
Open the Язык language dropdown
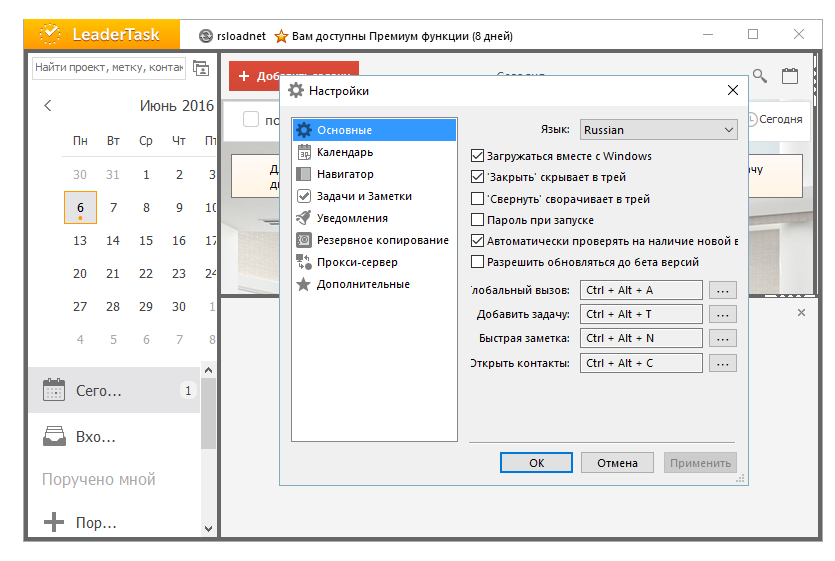(x=659, y=130)
